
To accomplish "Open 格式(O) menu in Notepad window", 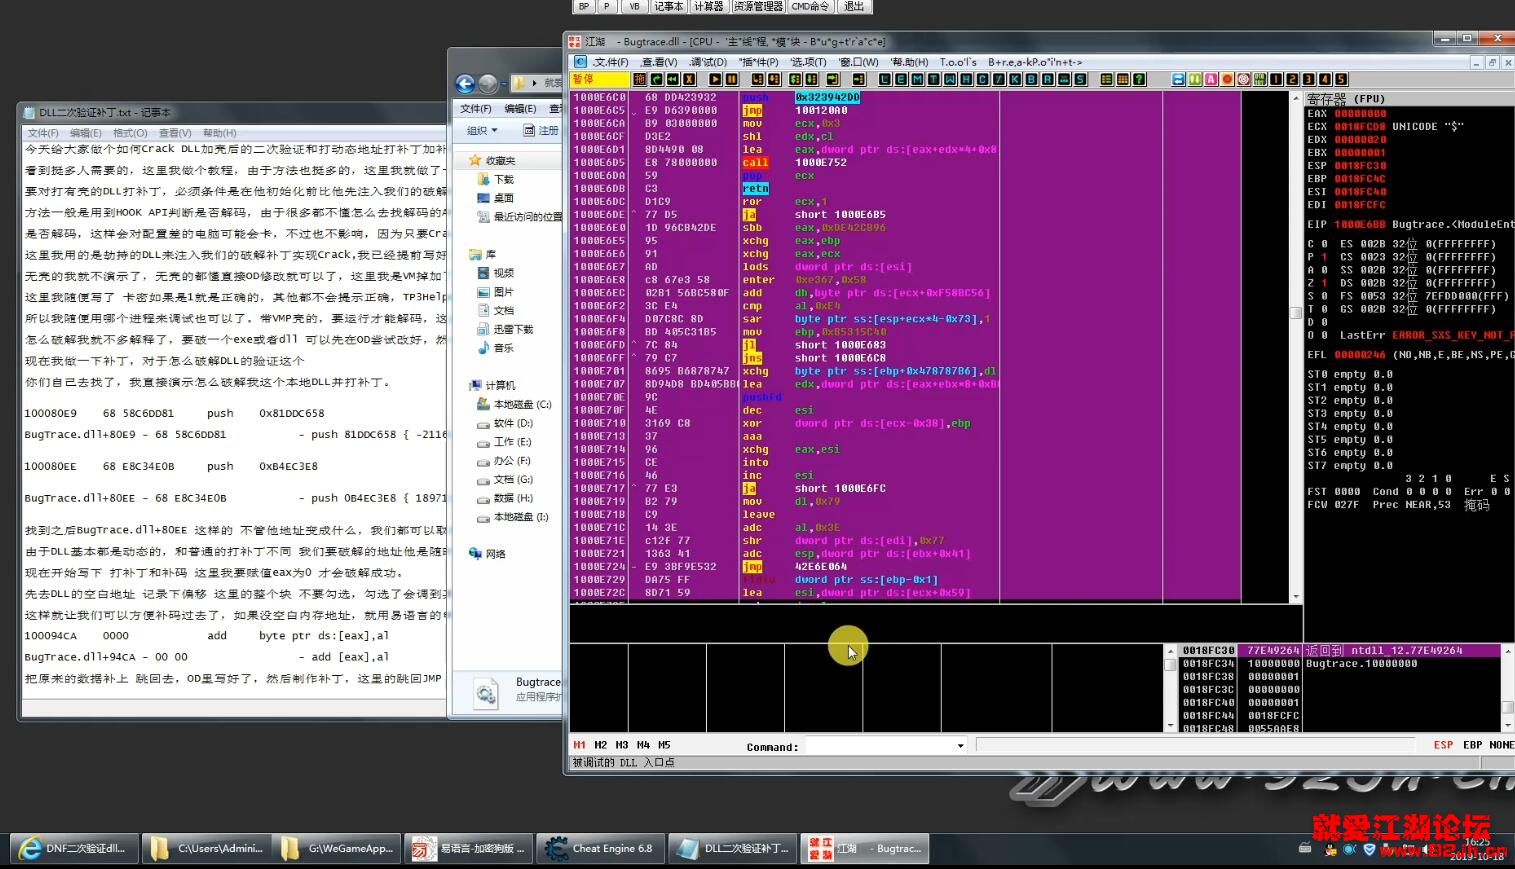I will (x=130, y=133).
